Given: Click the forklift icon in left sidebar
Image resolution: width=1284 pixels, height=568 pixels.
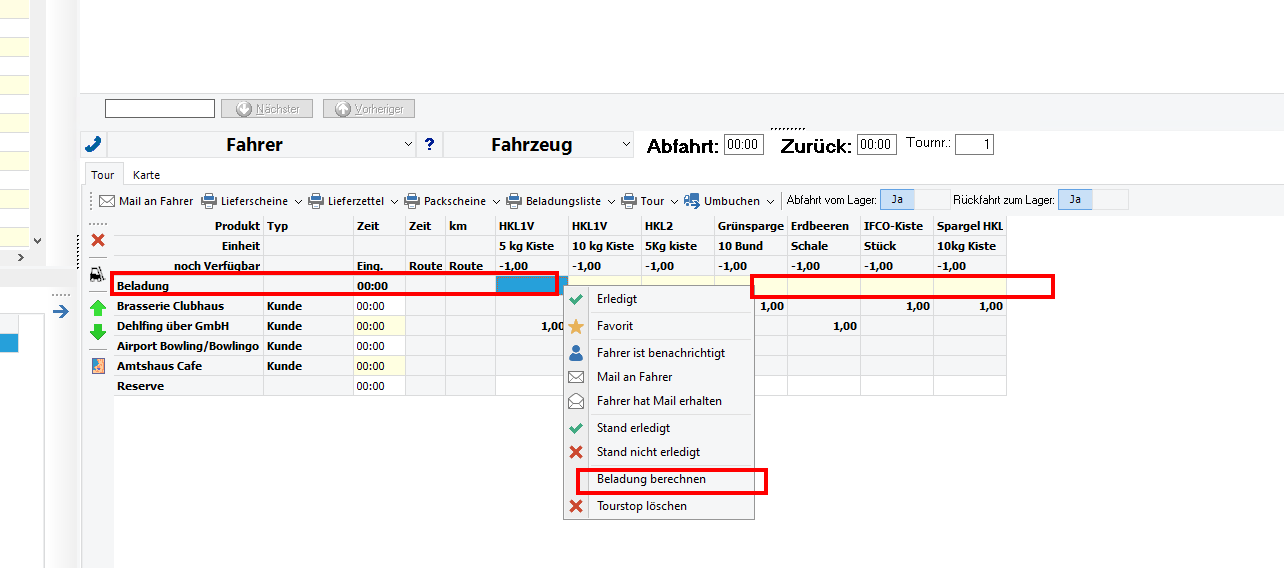Looking at the screenshot, I should [x=98, y=273].
